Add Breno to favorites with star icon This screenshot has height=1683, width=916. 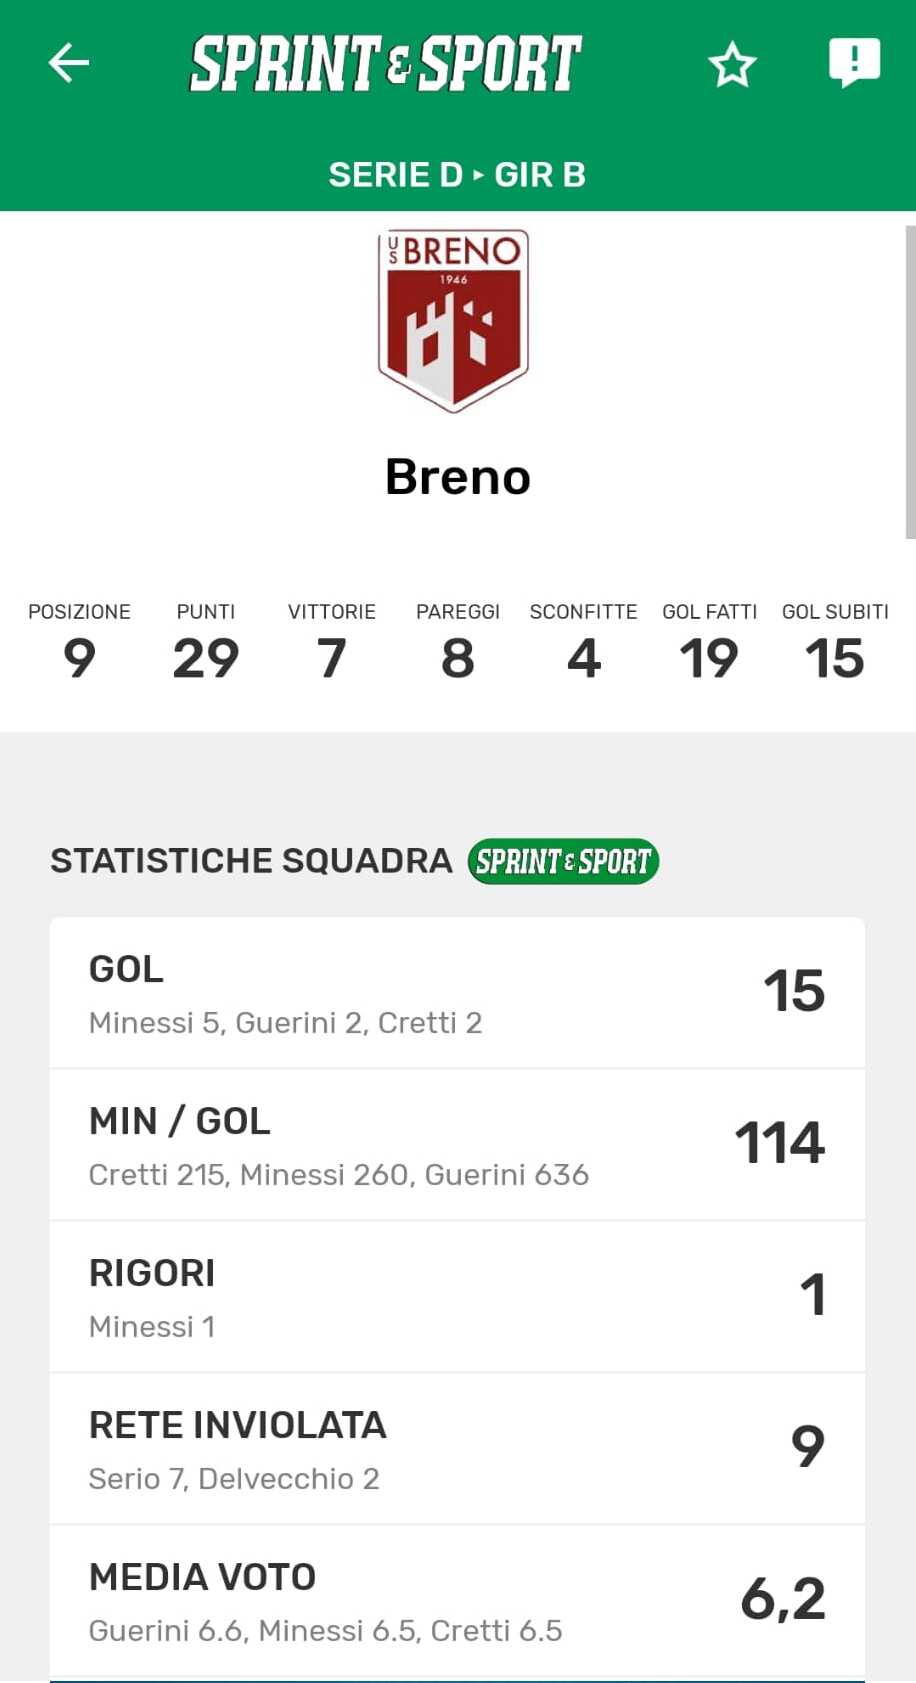tap(732, 65)
